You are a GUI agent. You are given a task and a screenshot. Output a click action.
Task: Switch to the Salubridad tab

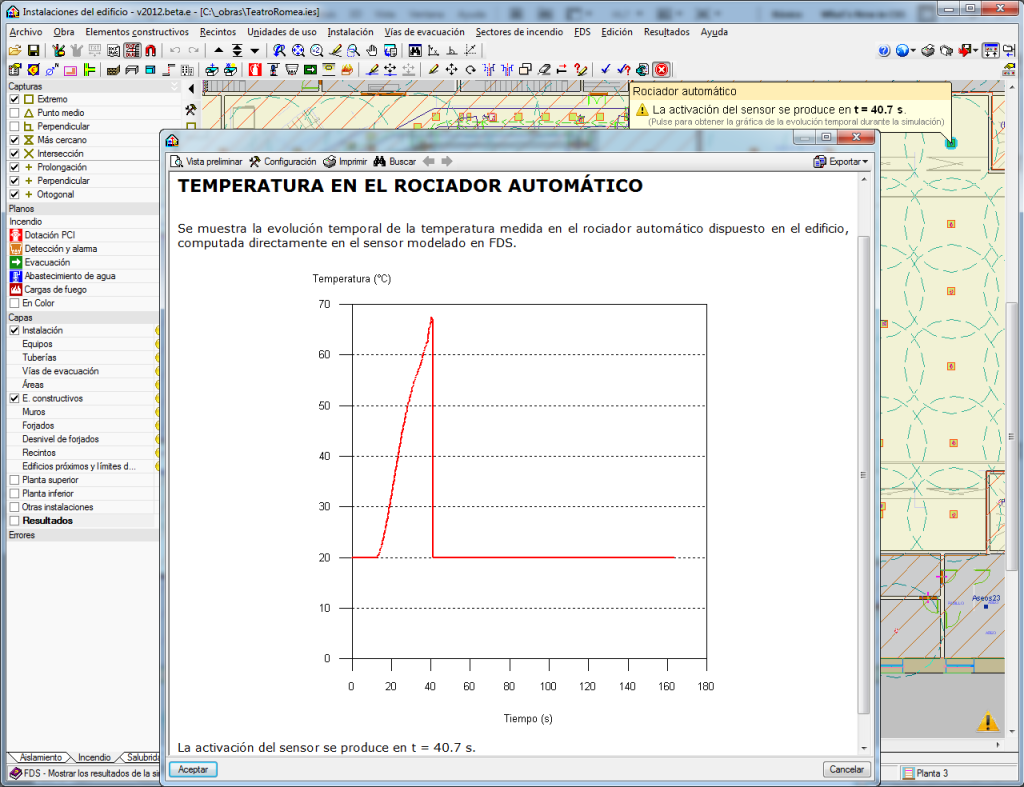tap(142, 758)
